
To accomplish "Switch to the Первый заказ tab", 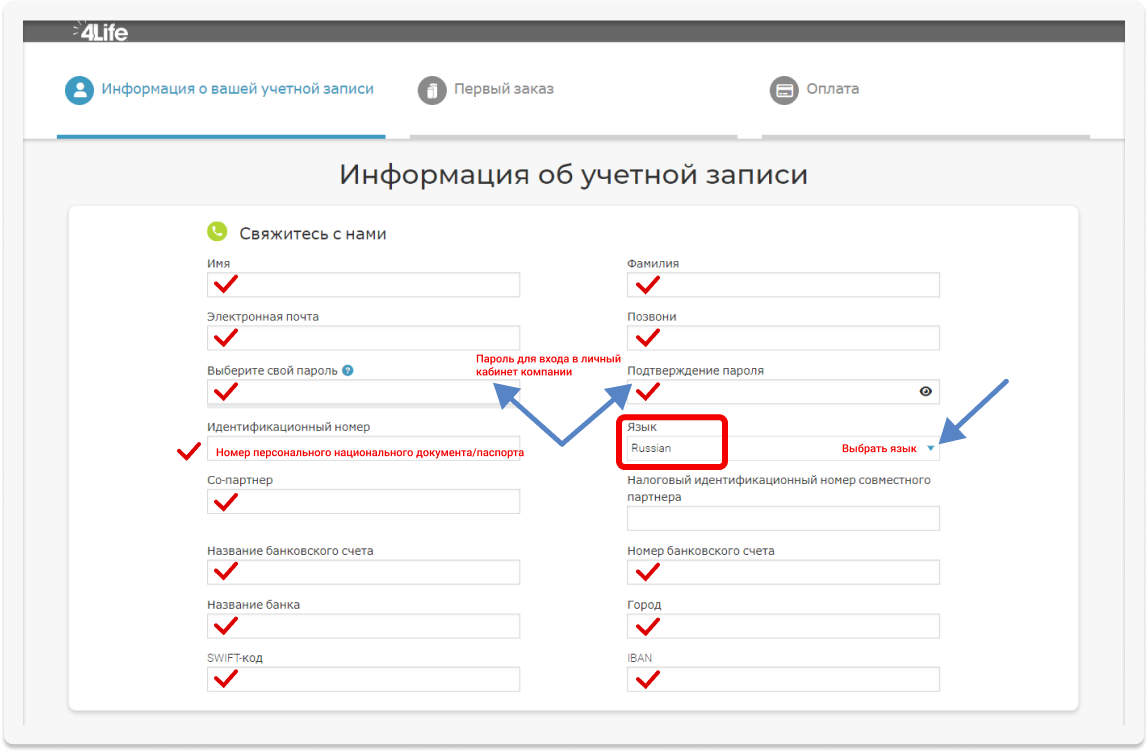I will (x=503, y=89).
